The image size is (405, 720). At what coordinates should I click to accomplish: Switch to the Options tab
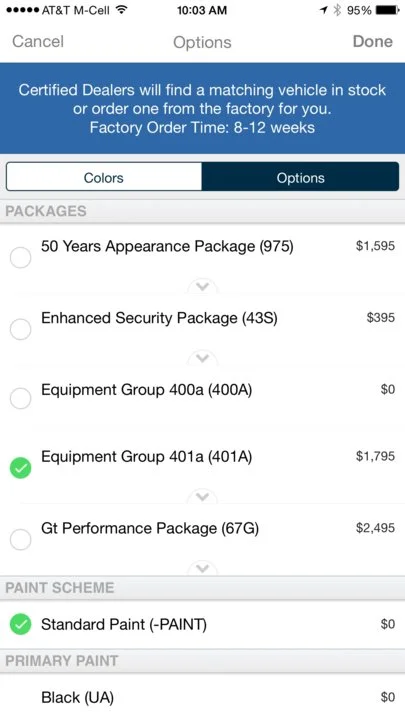click(300, 177)
